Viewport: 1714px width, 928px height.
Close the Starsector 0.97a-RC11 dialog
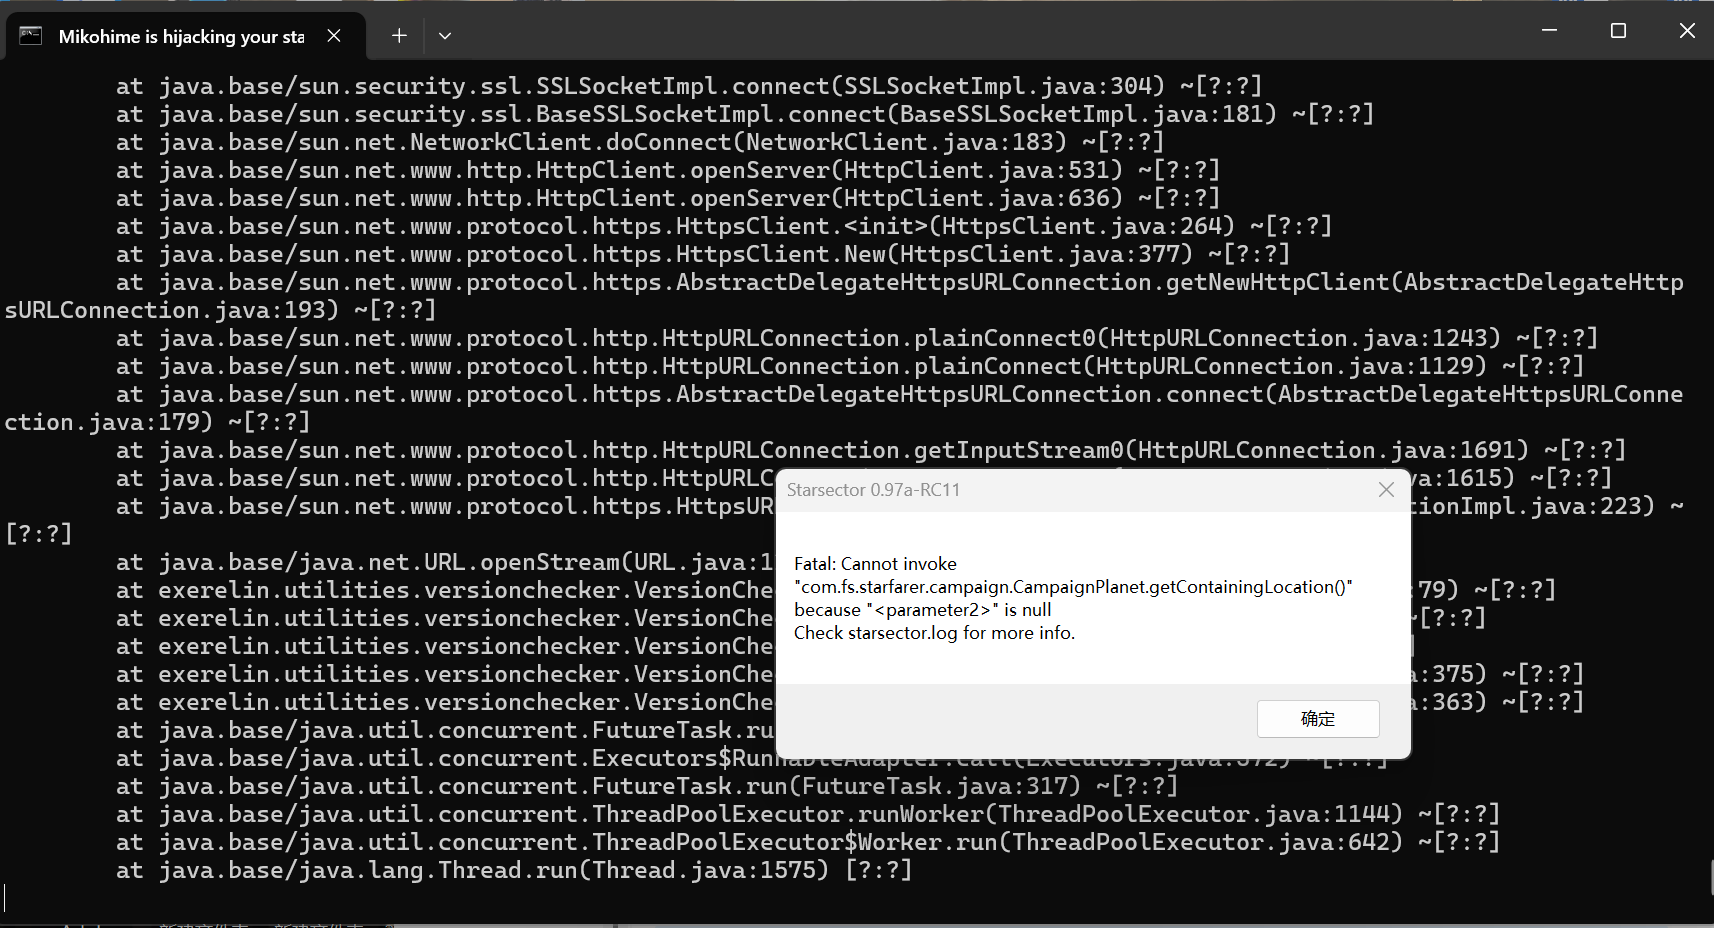(x=1386, y=490)
